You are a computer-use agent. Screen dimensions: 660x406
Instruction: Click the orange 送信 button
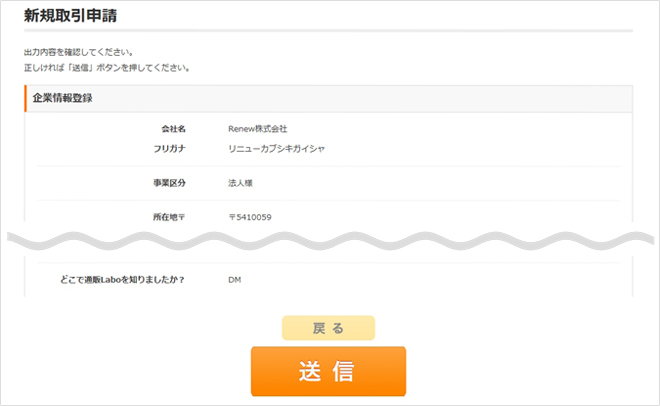[328, 371]
